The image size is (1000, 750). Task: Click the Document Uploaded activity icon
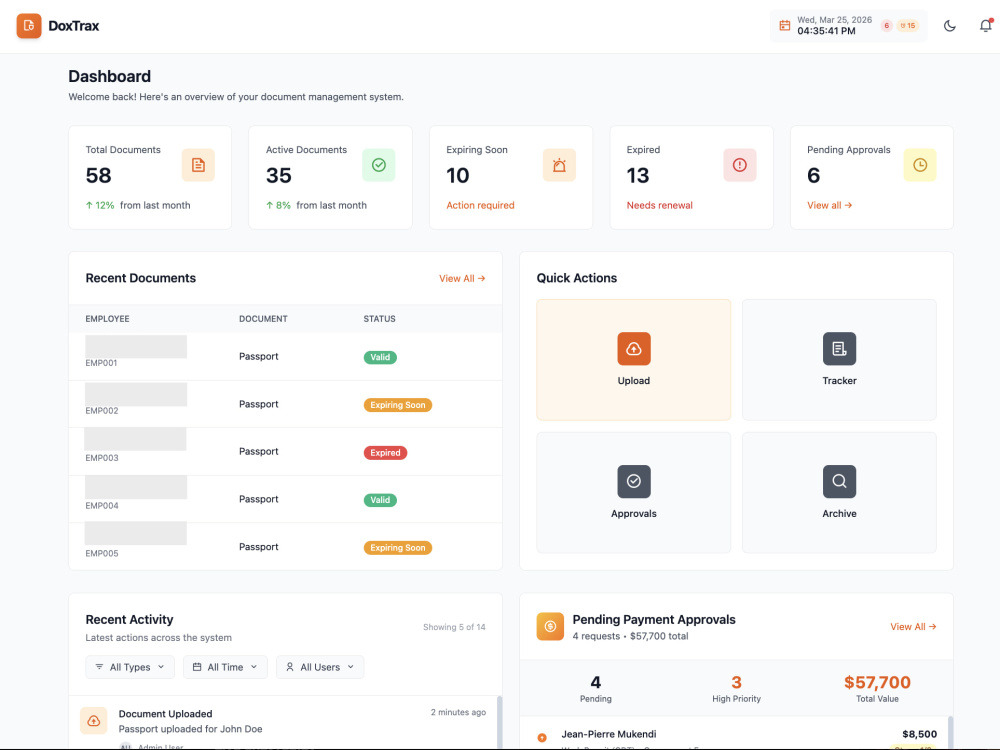[94, 721]
